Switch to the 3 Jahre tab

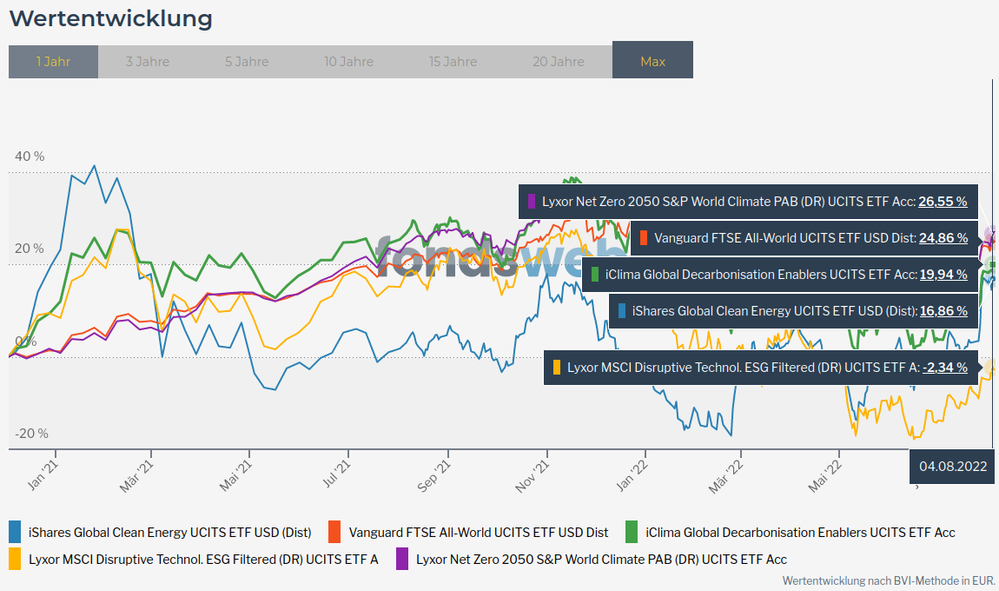(x=147, y=61)
